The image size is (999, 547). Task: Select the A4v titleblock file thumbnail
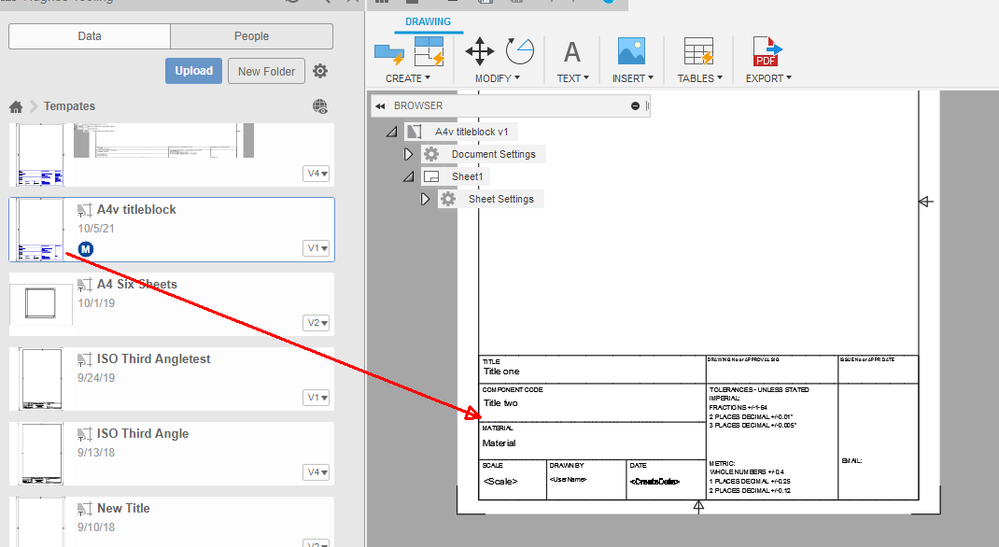click(40, 229)
